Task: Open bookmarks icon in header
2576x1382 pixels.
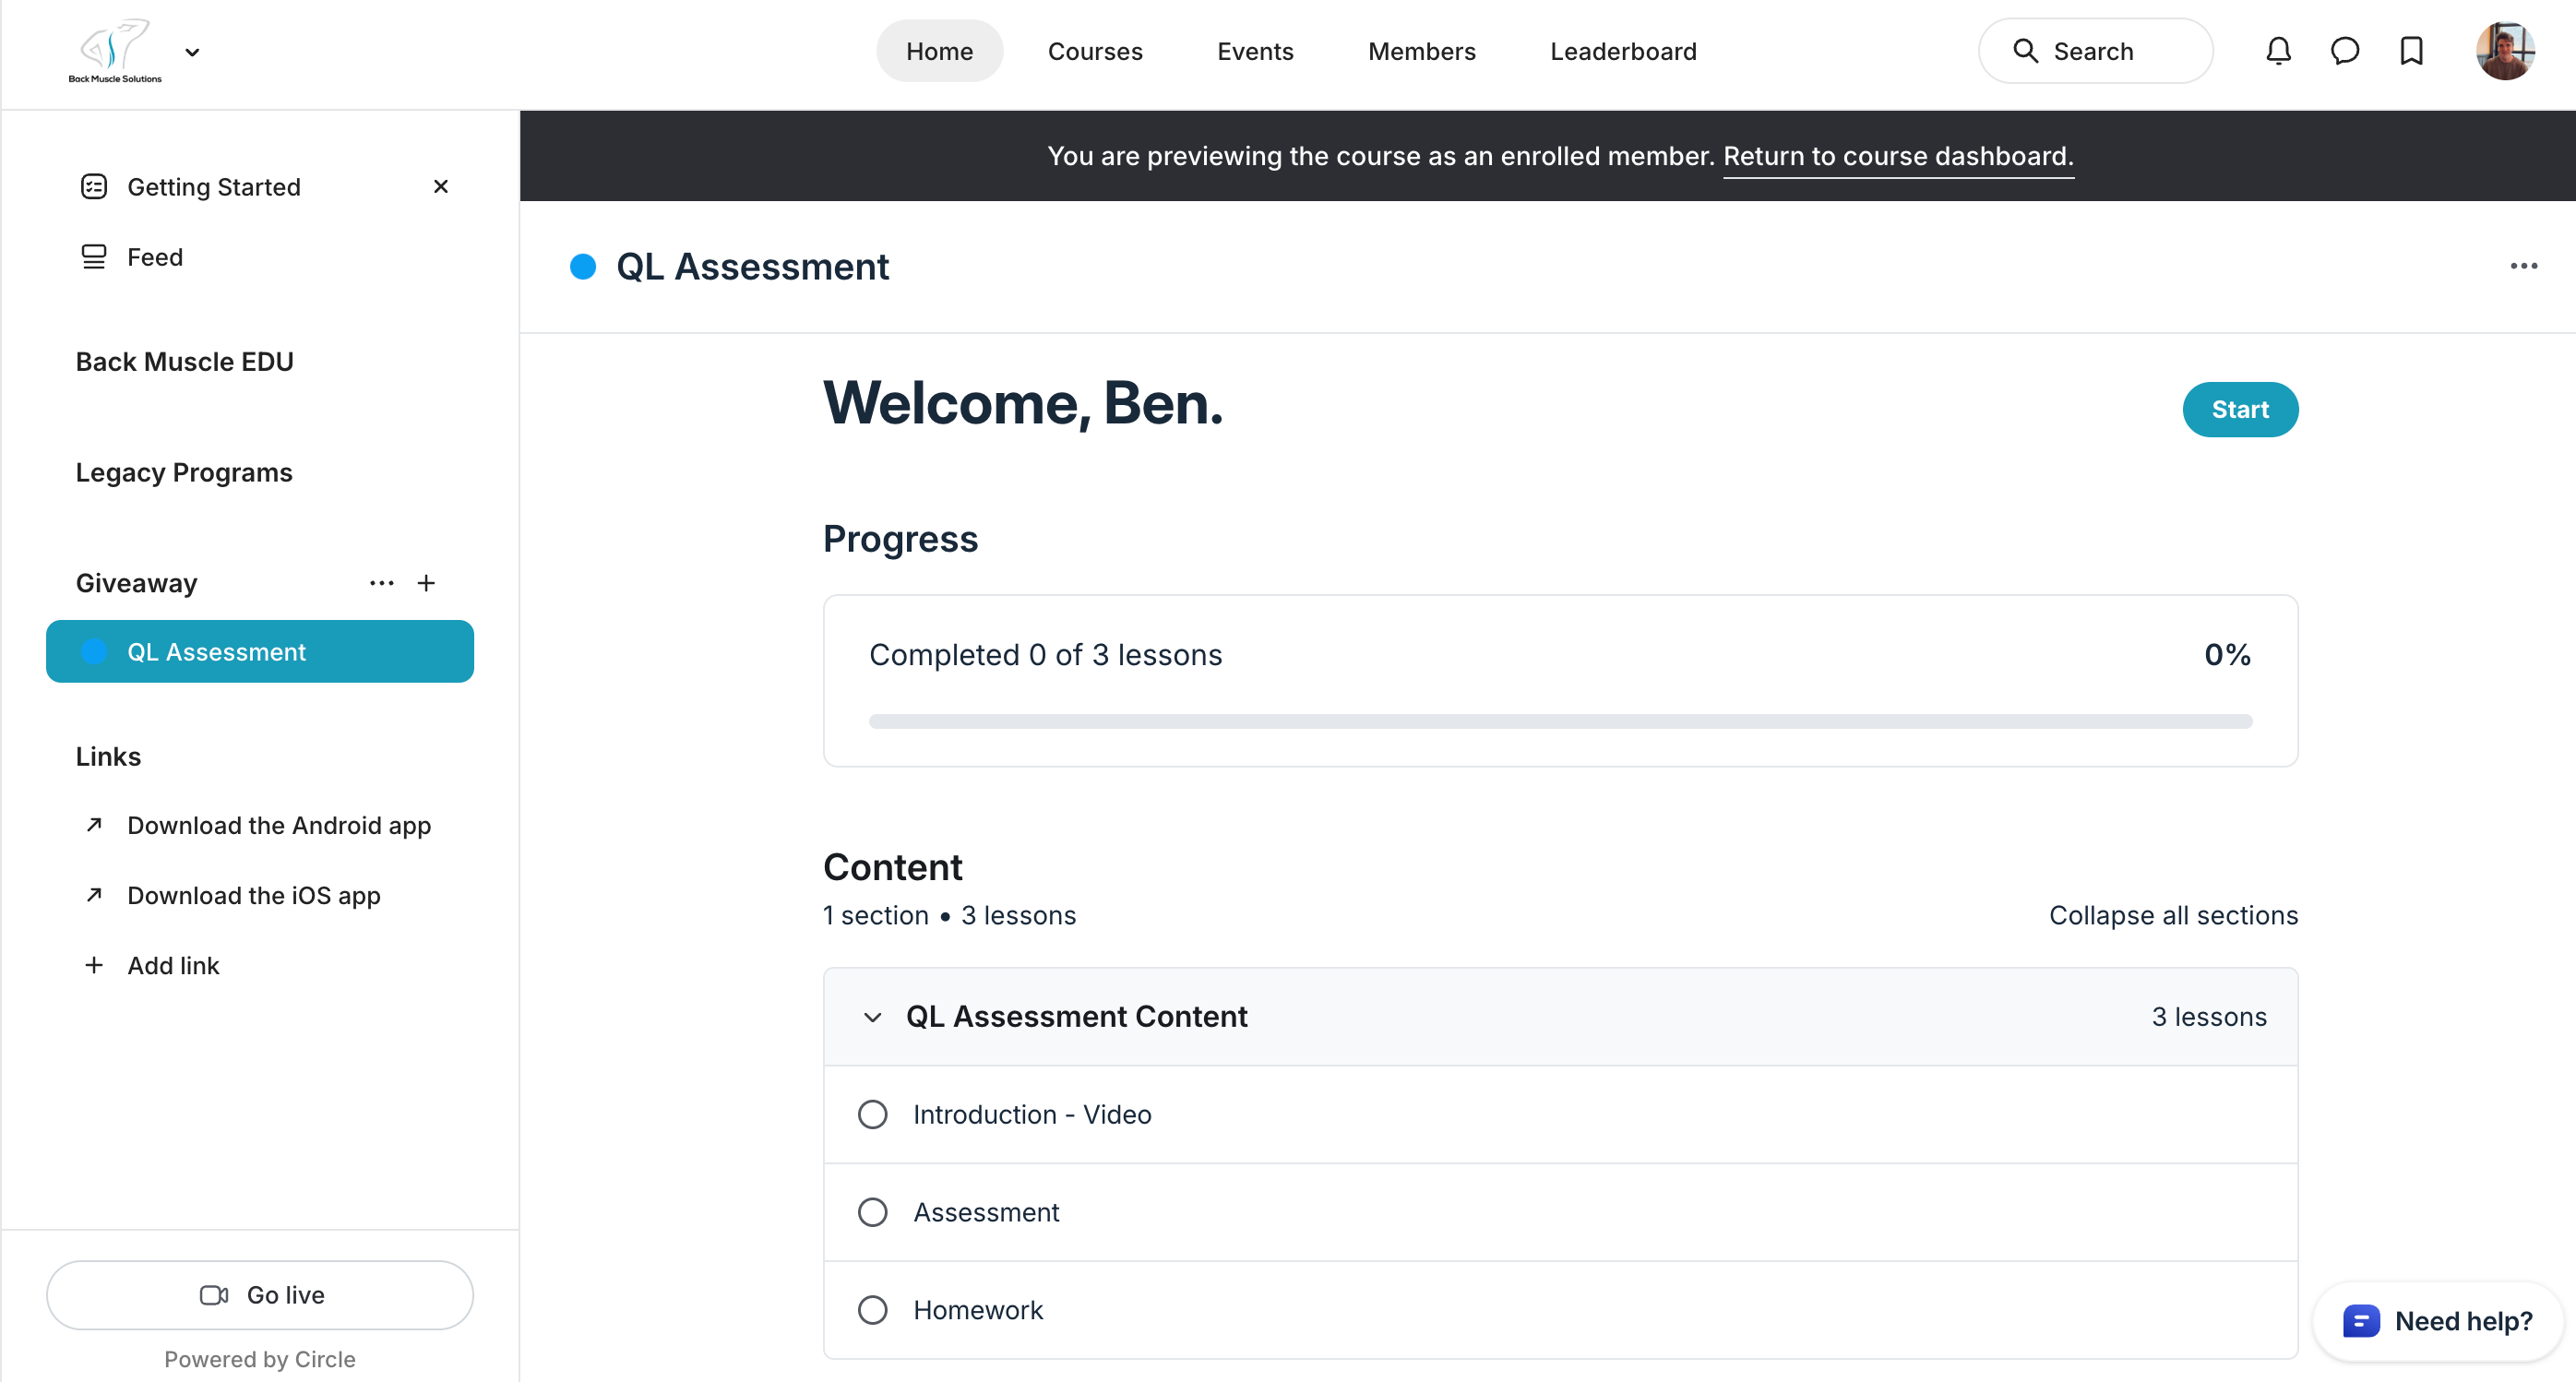Action: 2411,51
